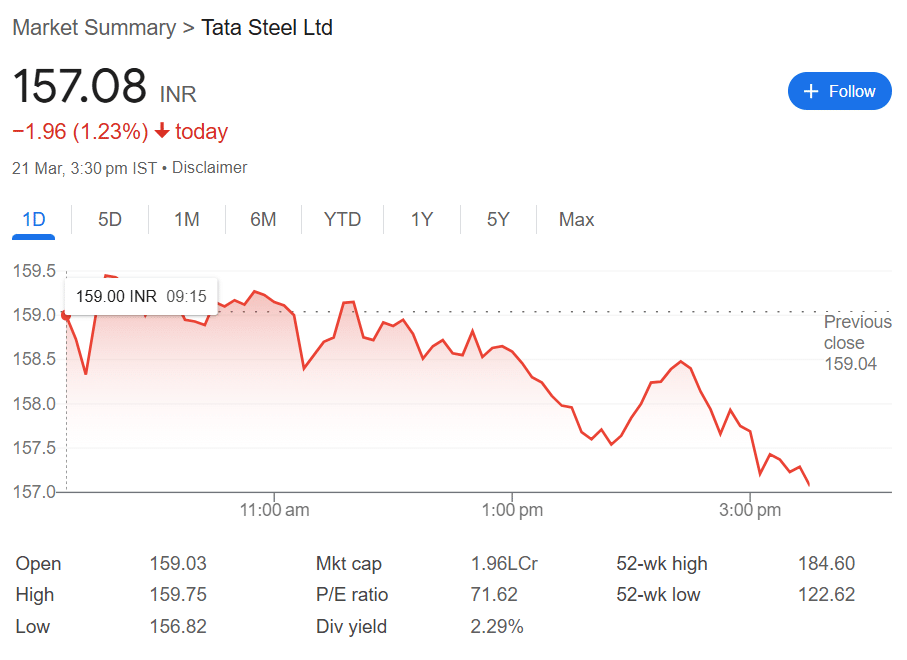Switch to the 5Y chart view
Image resolution: width=907 pixels, height=660 pixels.
(498, 220)
